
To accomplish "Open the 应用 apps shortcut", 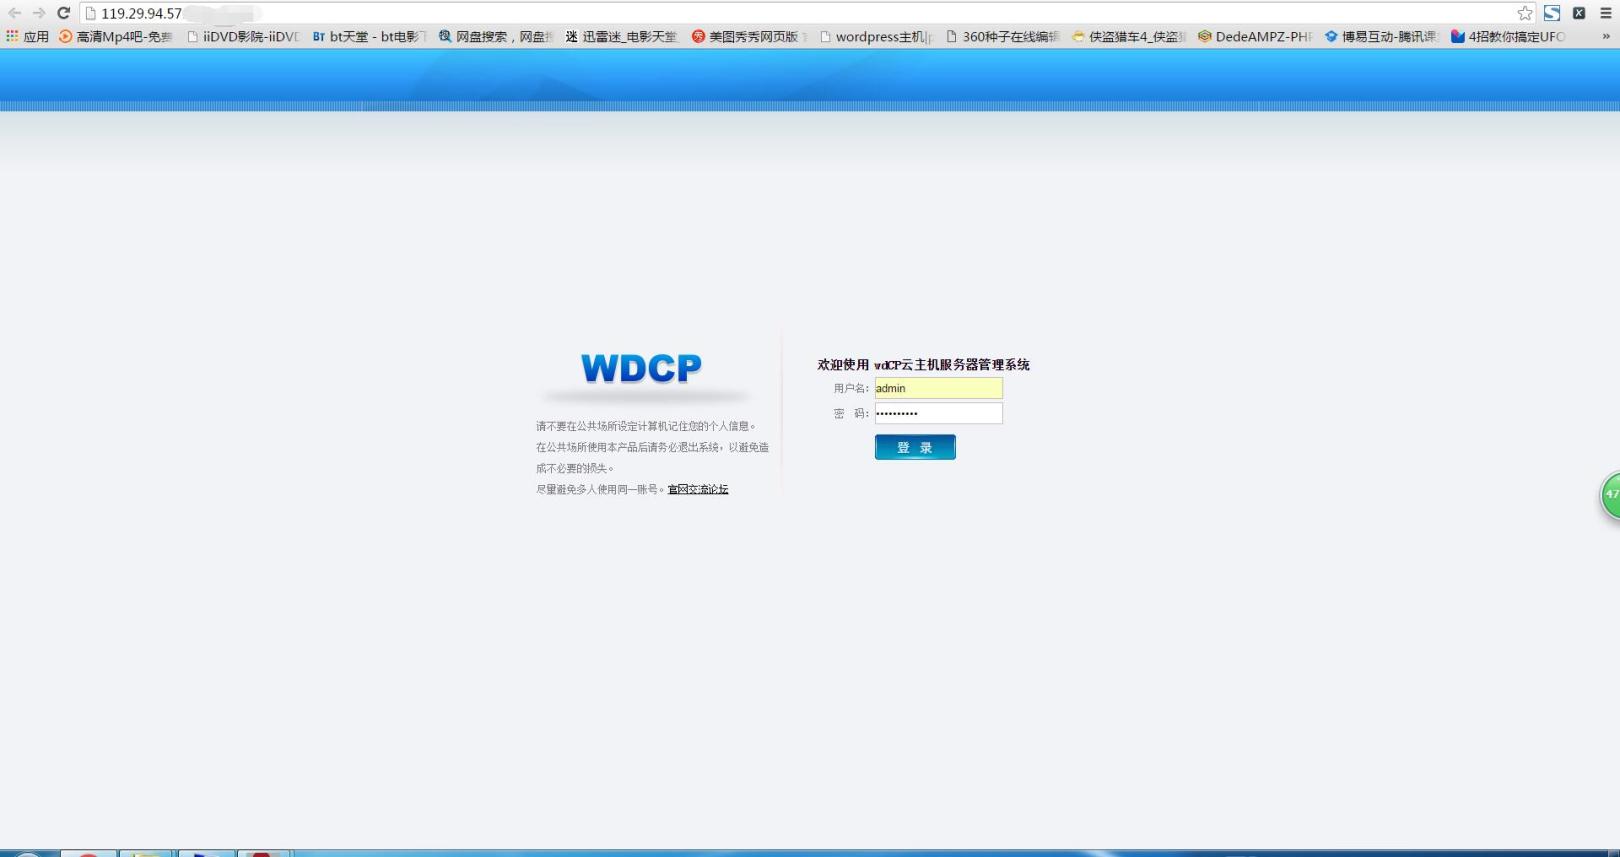I will [x=27, y=36].
